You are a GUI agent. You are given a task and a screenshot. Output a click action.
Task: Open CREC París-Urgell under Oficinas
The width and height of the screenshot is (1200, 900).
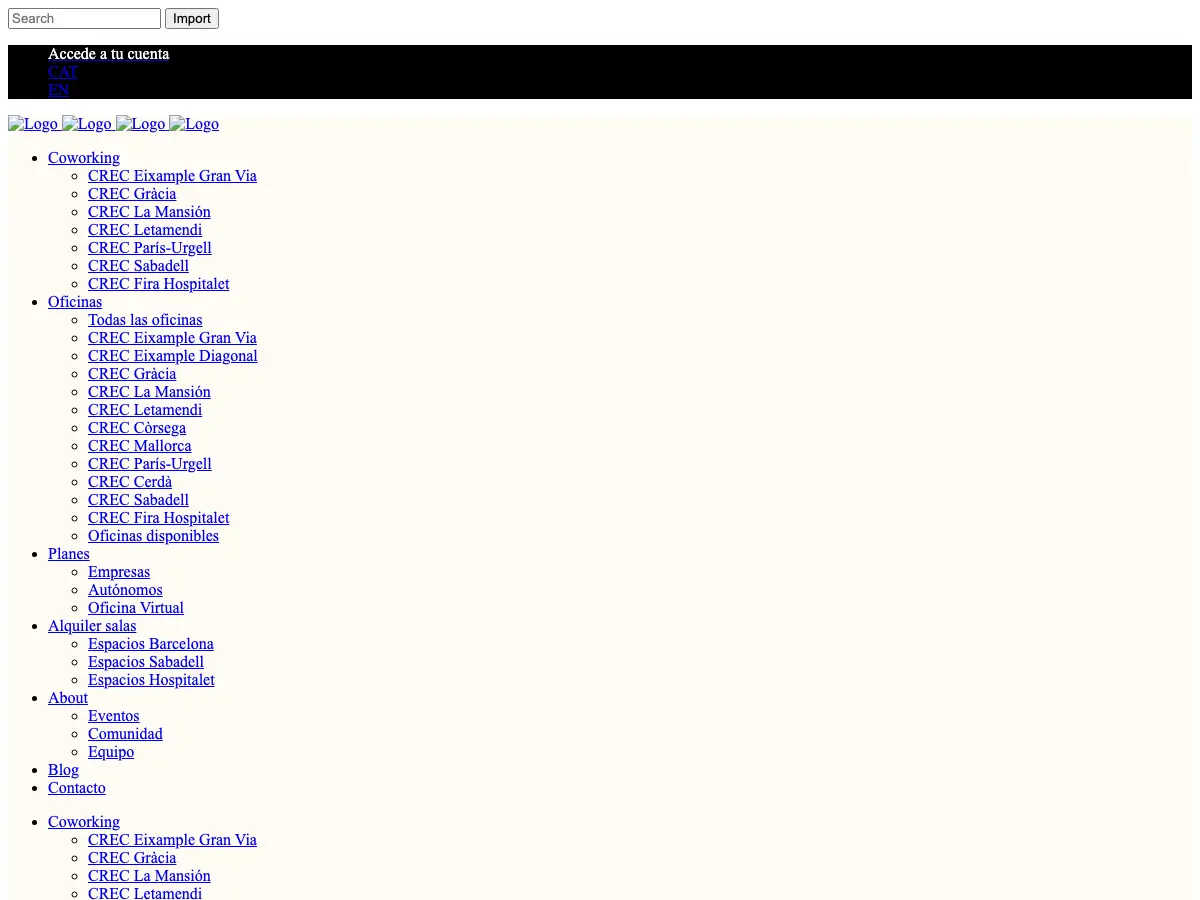coord(150,464)
